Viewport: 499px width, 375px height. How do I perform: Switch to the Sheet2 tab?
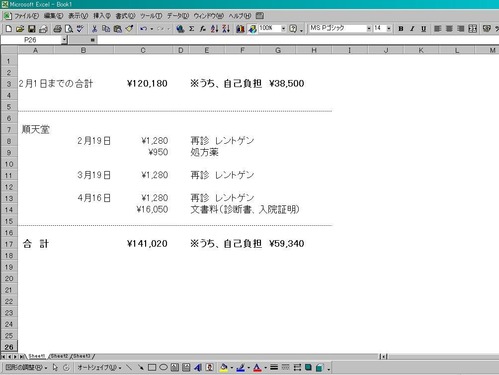coord(59,356)
